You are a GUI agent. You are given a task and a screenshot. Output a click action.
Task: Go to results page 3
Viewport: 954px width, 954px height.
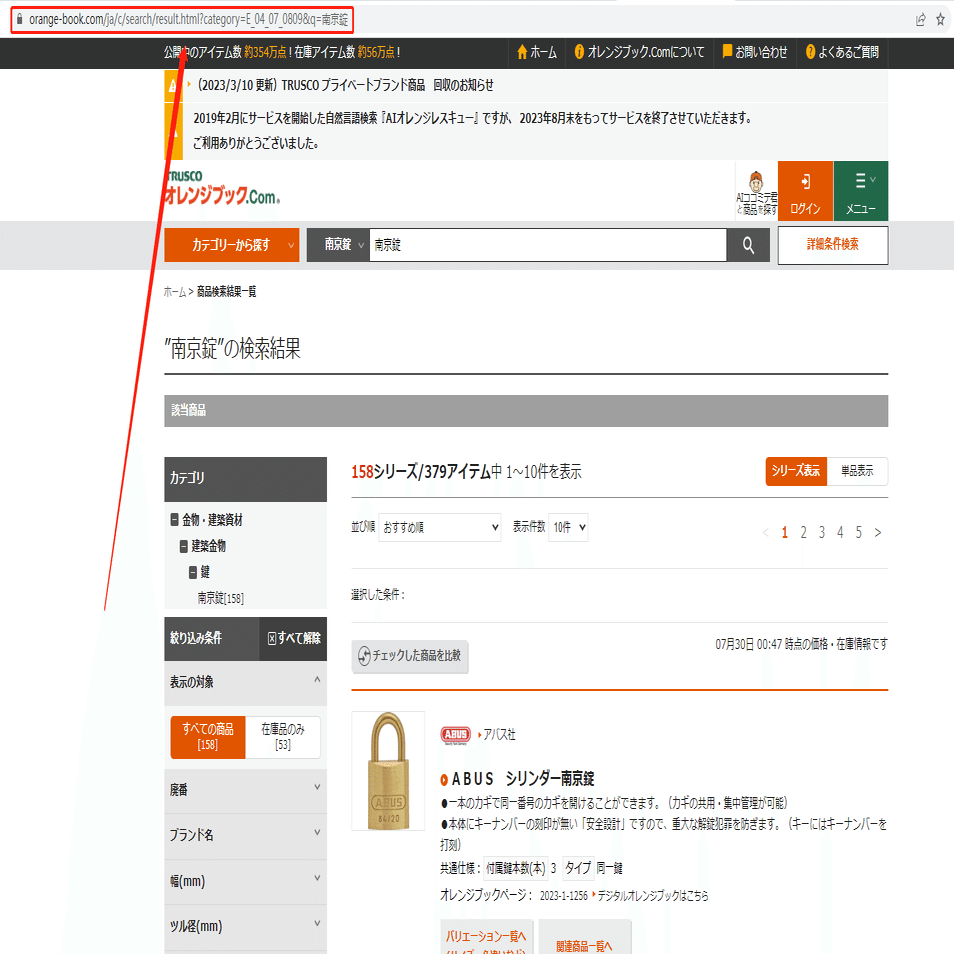[821, 533]
